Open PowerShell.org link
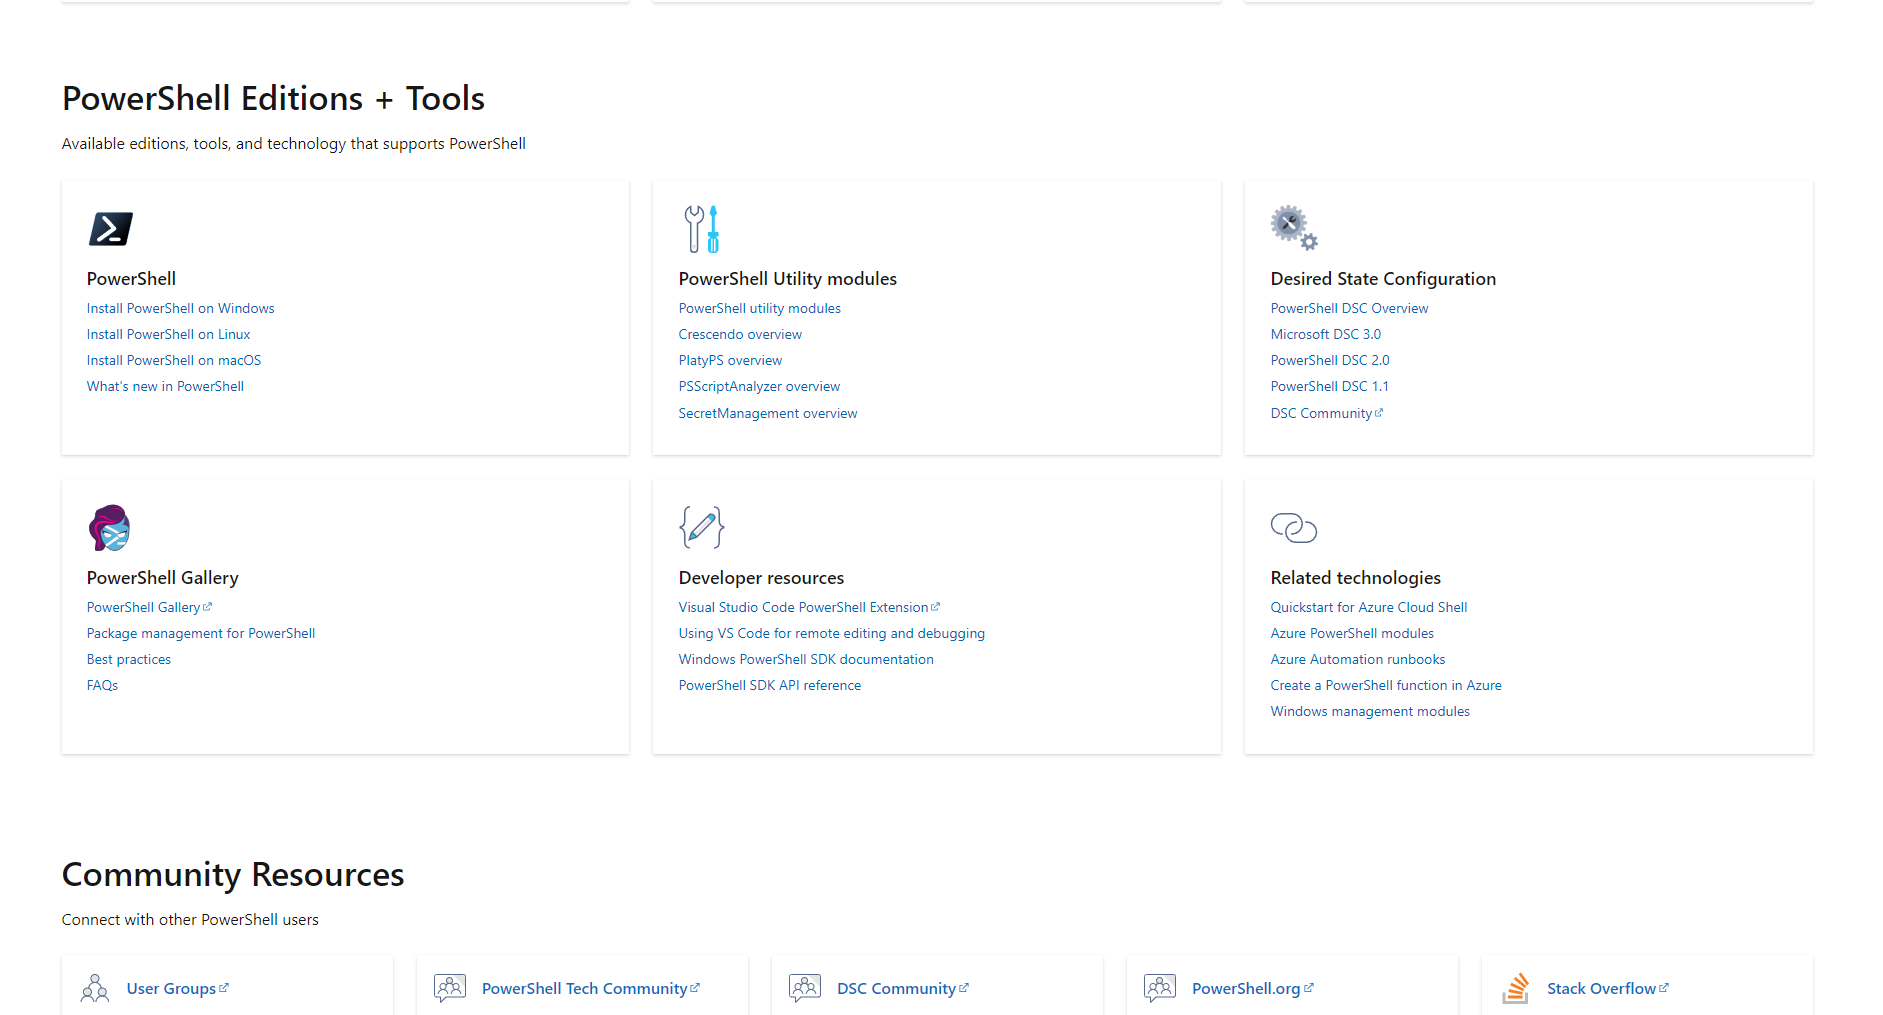The height and width of the screenshot is (1015, 1883). point(1246,988)
